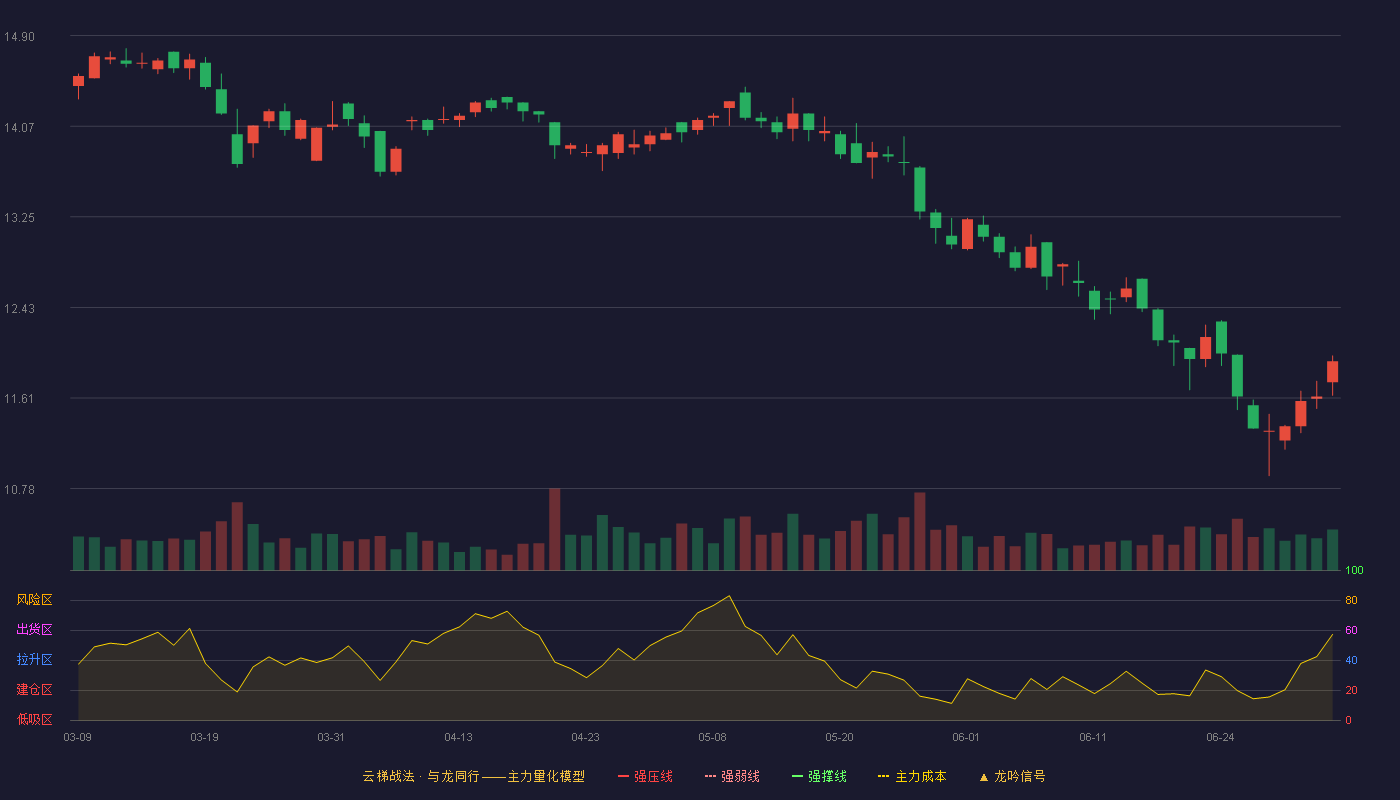The image size is (1400, 800).
Task: Select the 12.43 price axis label
Action: [19, 308]
